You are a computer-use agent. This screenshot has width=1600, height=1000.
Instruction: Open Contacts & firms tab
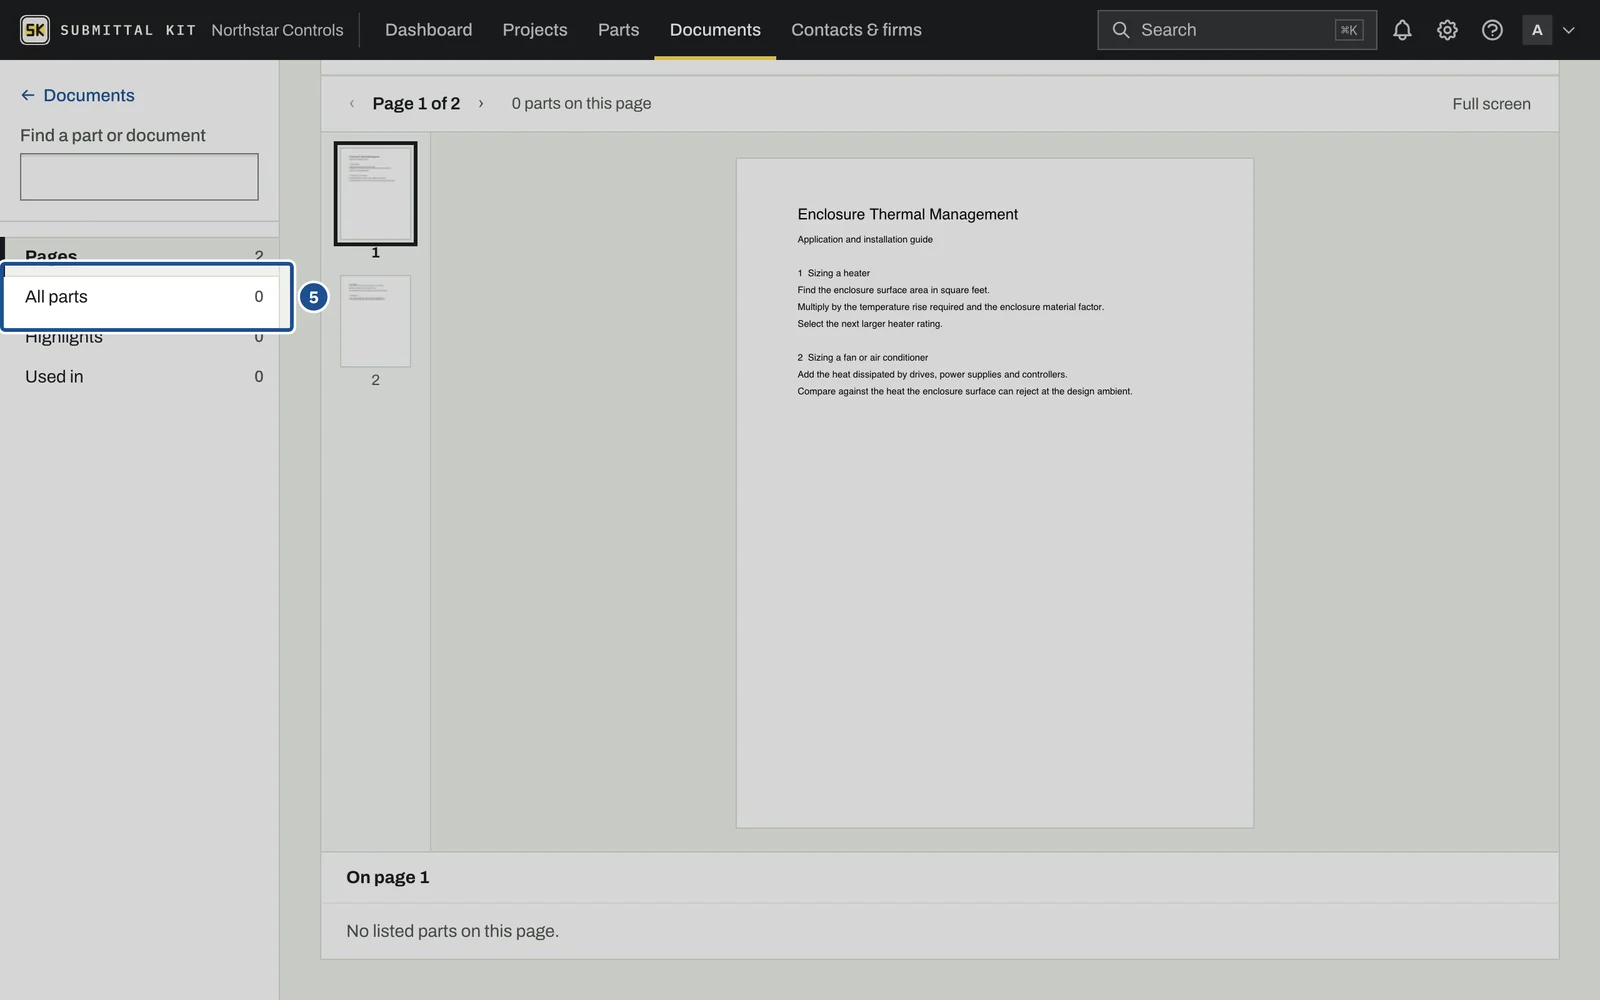(856, 30)
